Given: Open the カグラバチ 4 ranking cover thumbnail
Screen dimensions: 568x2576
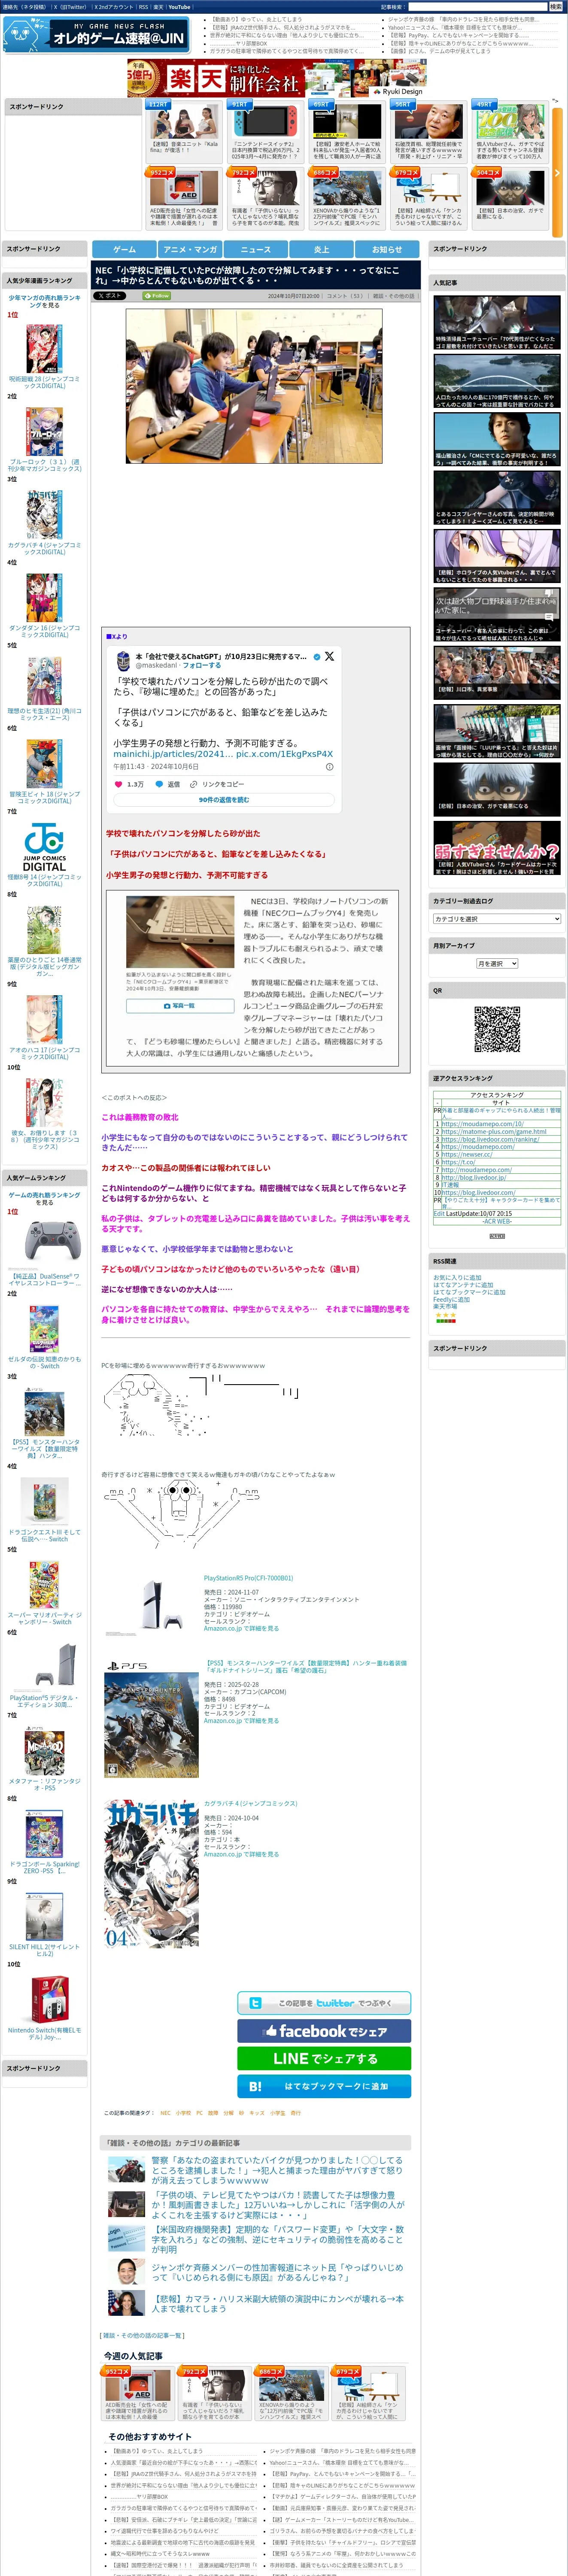Looking at the screenshot, I should [44, 515].
